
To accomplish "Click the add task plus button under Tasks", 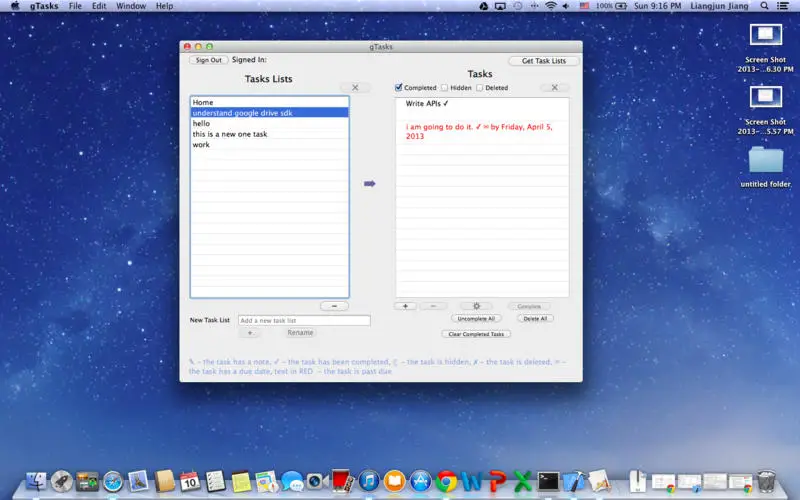I will tap(405, 306).
